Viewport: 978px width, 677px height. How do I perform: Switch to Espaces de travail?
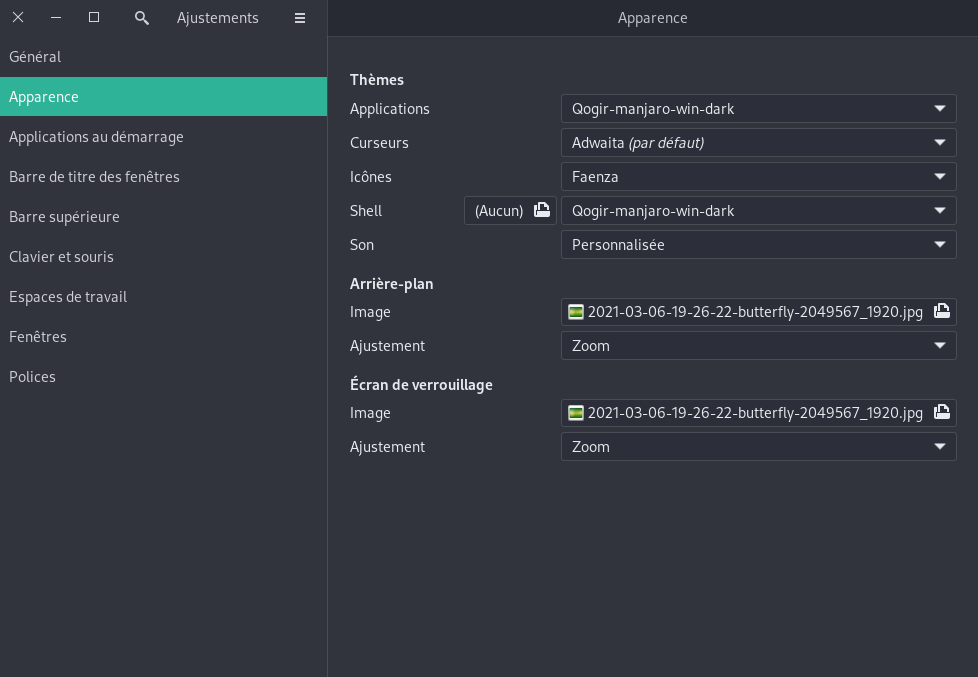tap(163, 296)
